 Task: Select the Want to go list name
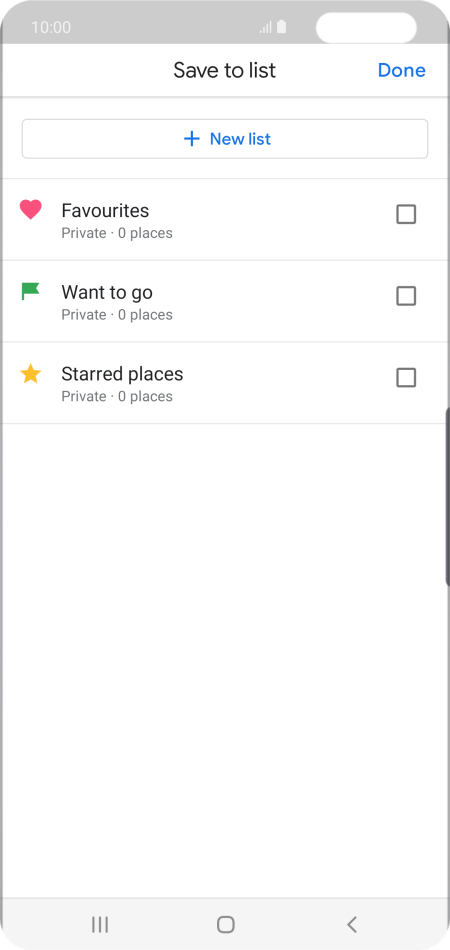(x=107, y=293)
